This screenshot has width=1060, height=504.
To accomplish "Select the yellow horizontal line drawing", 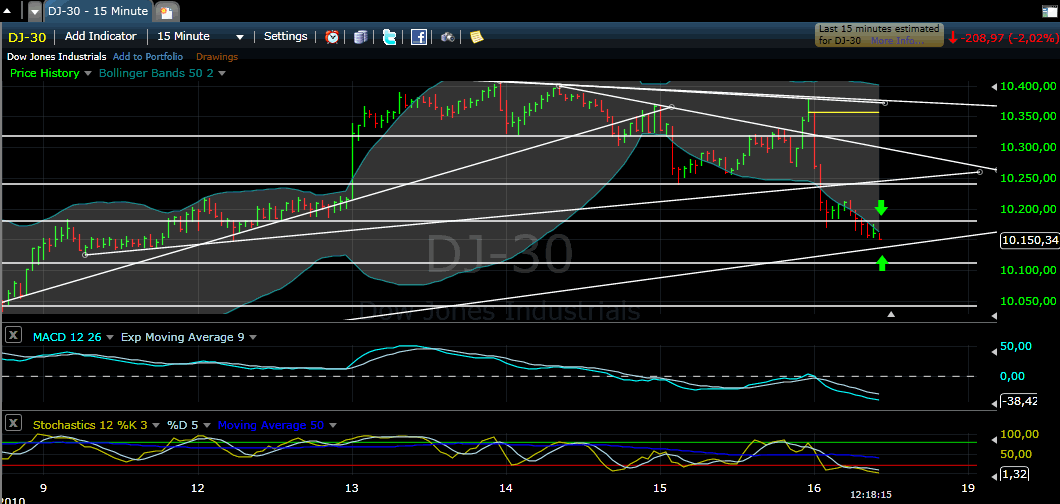I will click(844, 112).
